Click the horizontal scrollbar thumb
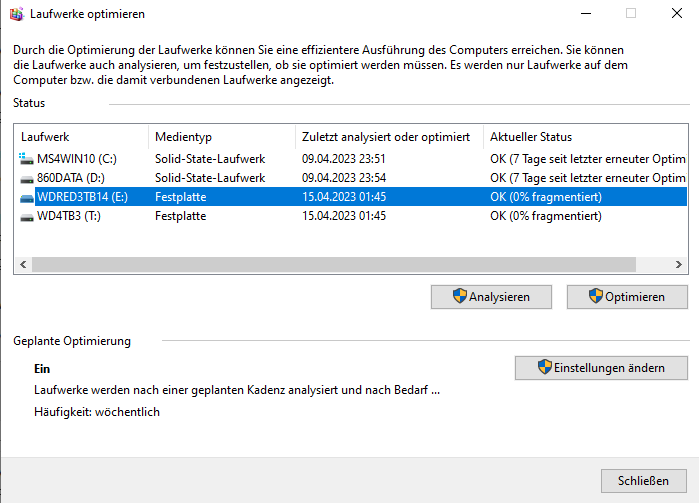The image size is (699, 503). tap(334, 264)
